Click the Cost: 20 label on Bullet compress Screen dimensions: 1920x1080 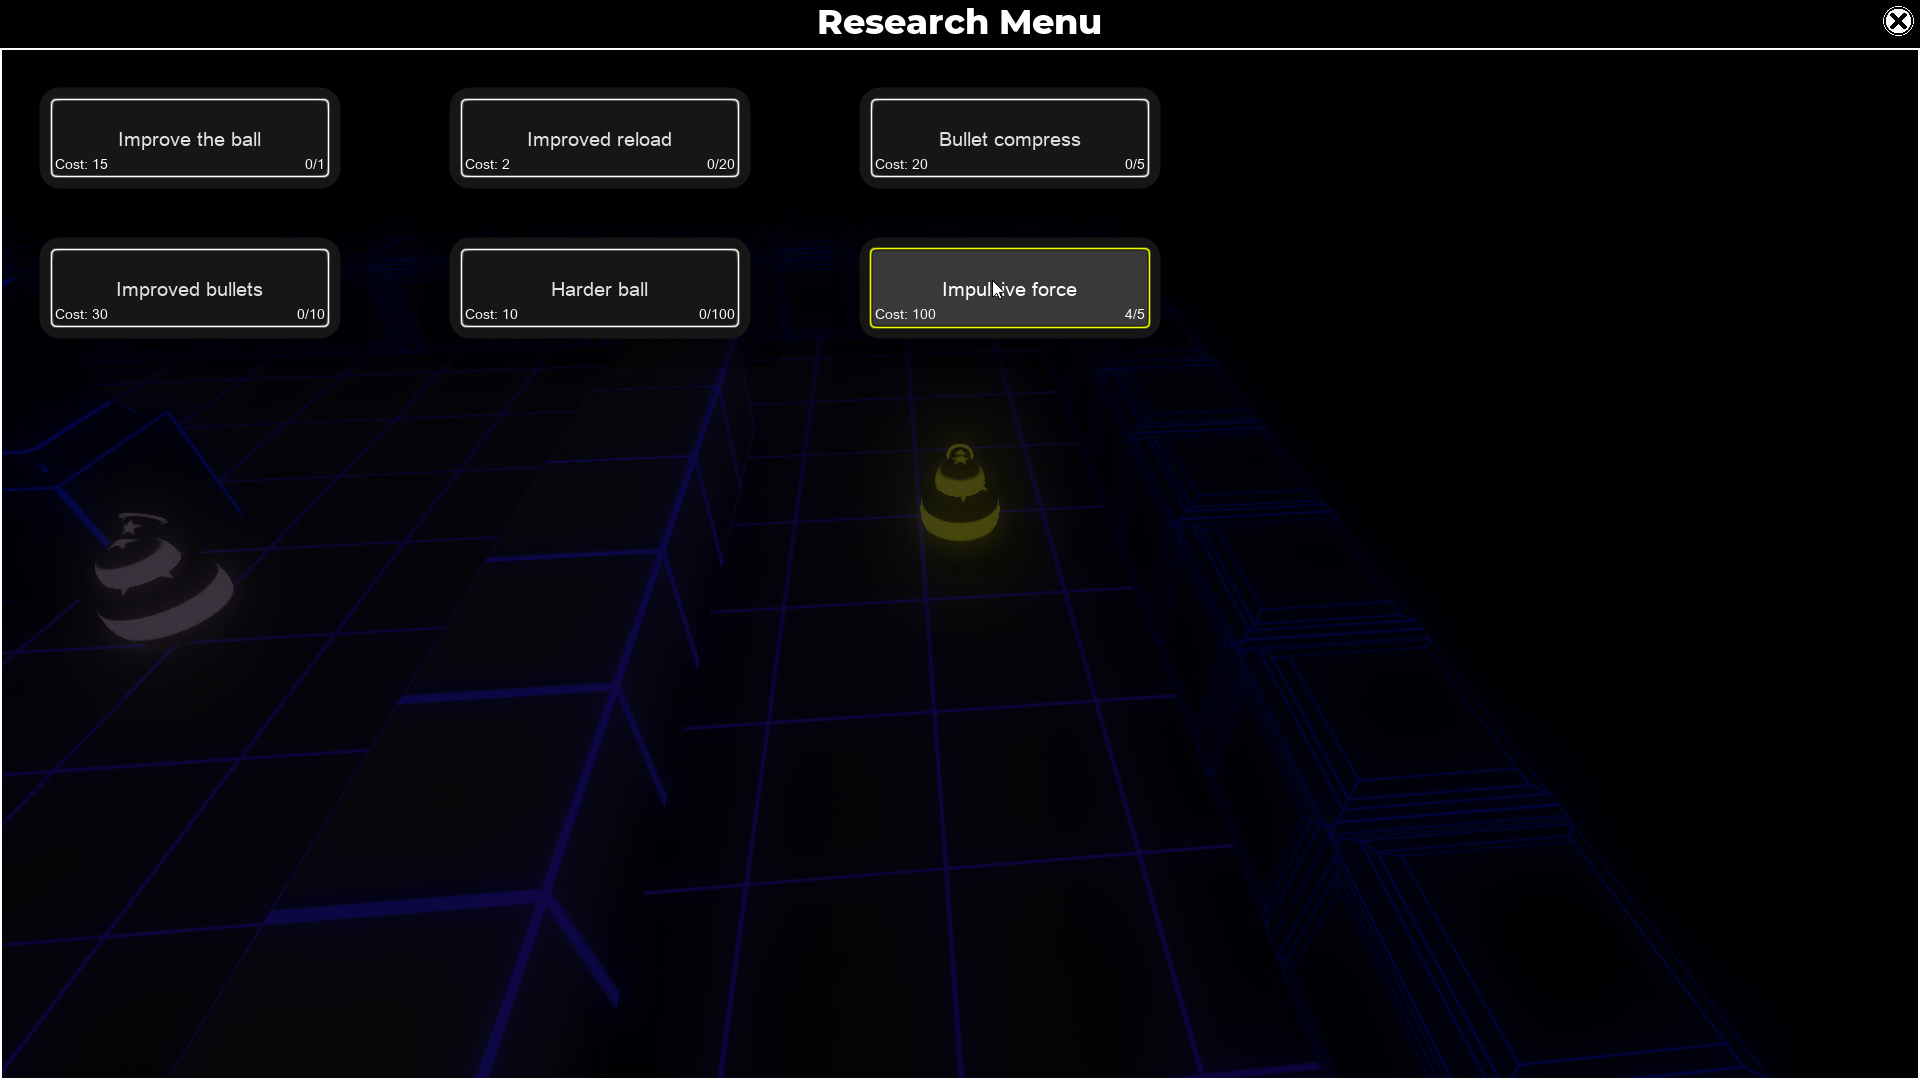901,164
